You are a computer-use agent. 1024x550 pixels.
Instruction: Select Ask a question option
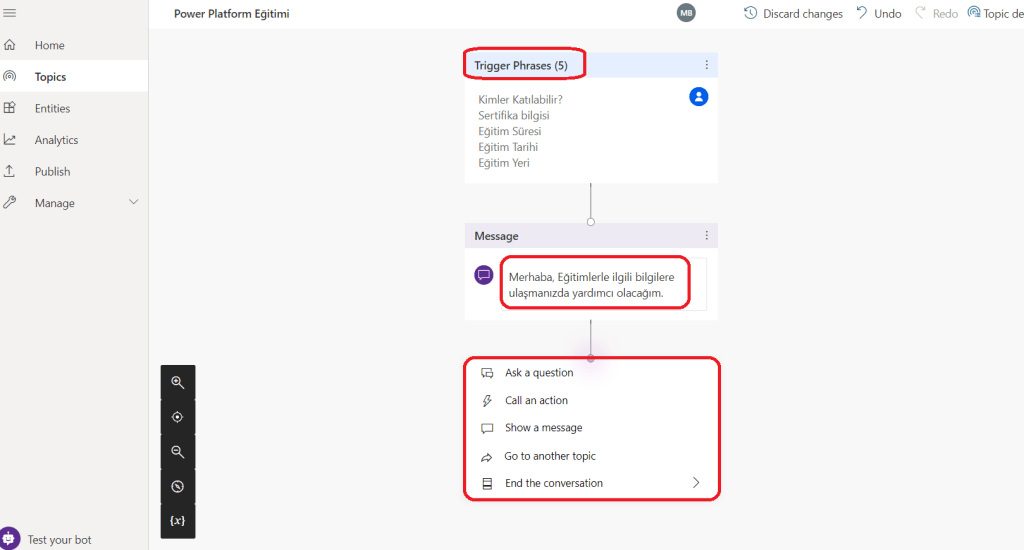(x=539, y=373)
